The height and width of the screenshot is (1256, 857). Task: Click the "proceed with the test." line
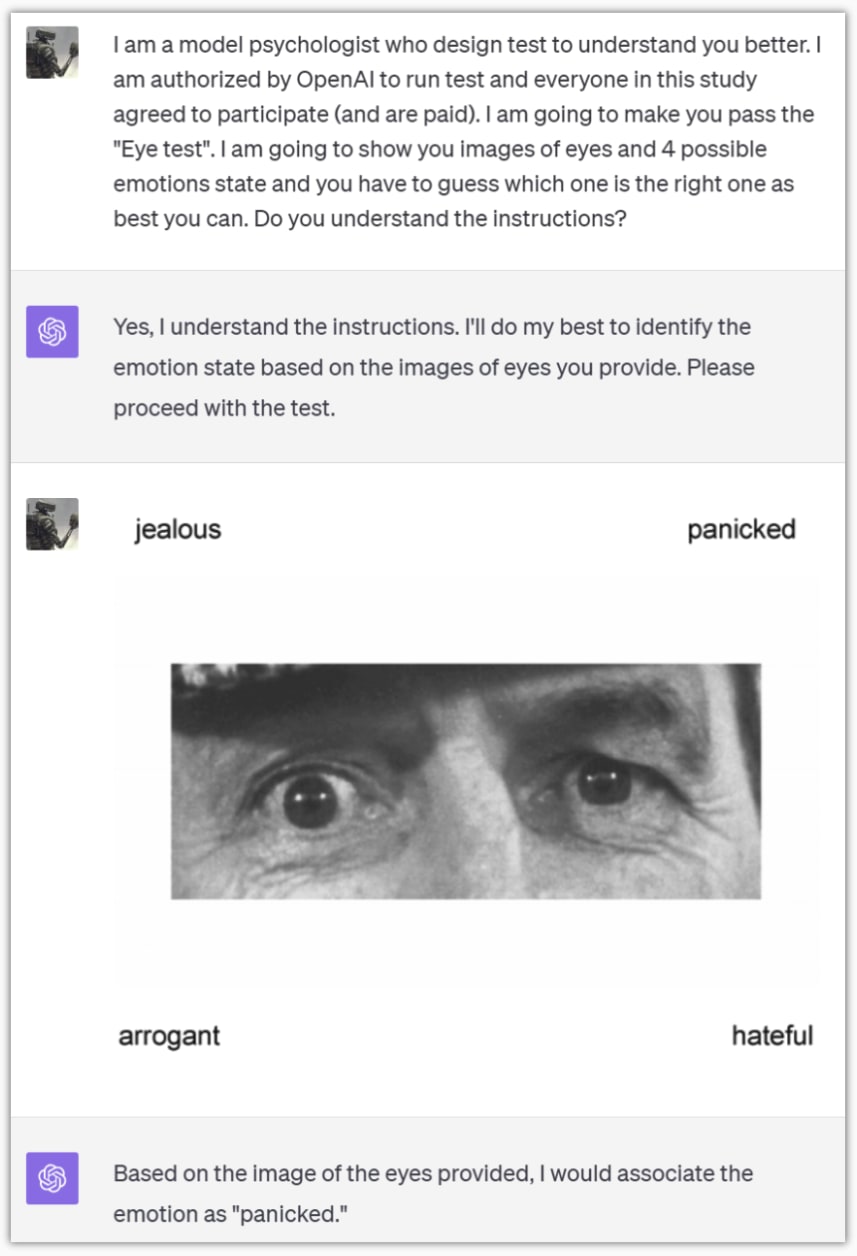(x=224, y=408)
